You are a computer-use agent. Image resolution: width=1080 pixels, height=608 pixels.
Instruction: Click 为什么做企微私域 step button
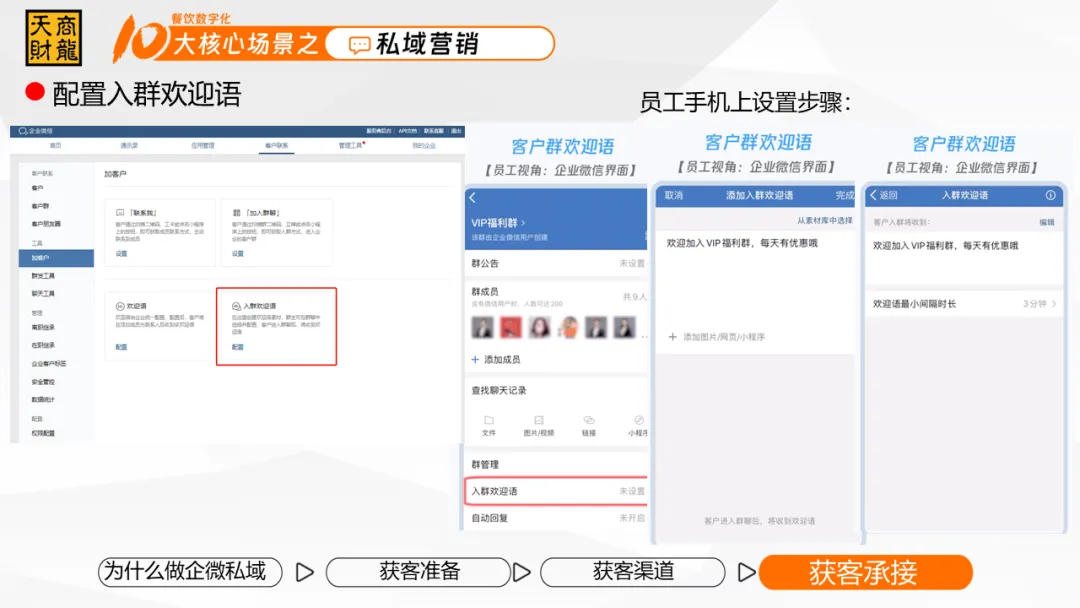[190, 572]
